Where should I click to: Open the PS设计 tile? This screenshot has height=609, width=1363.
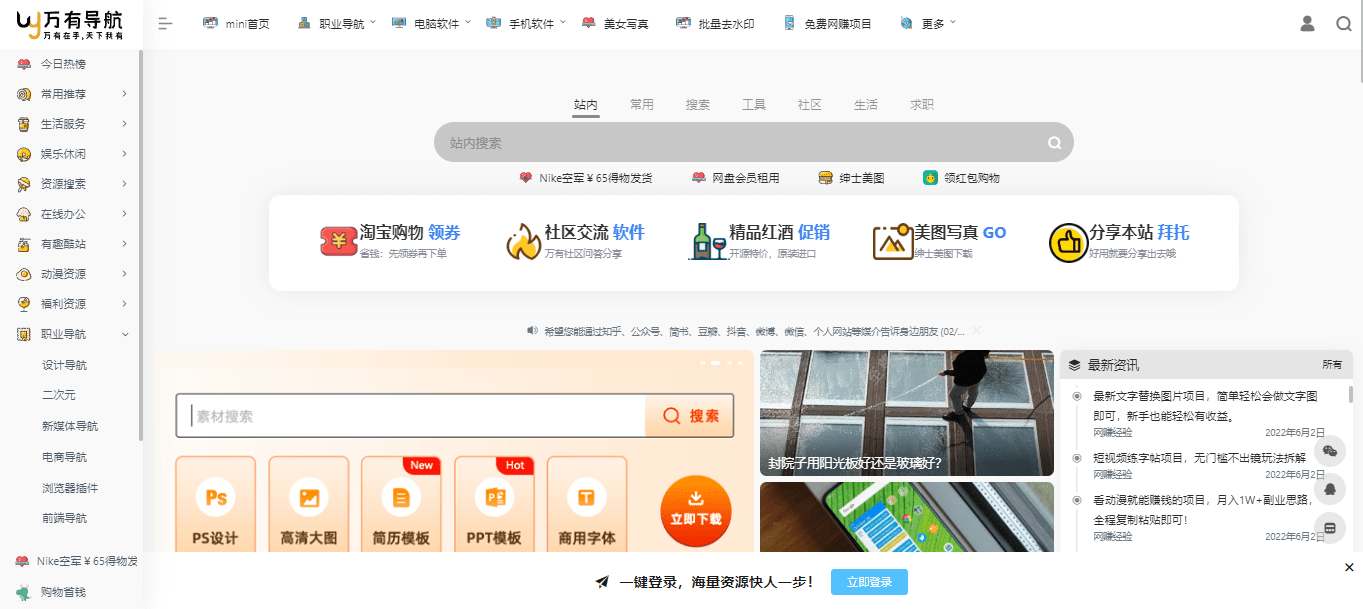(215, 506)
